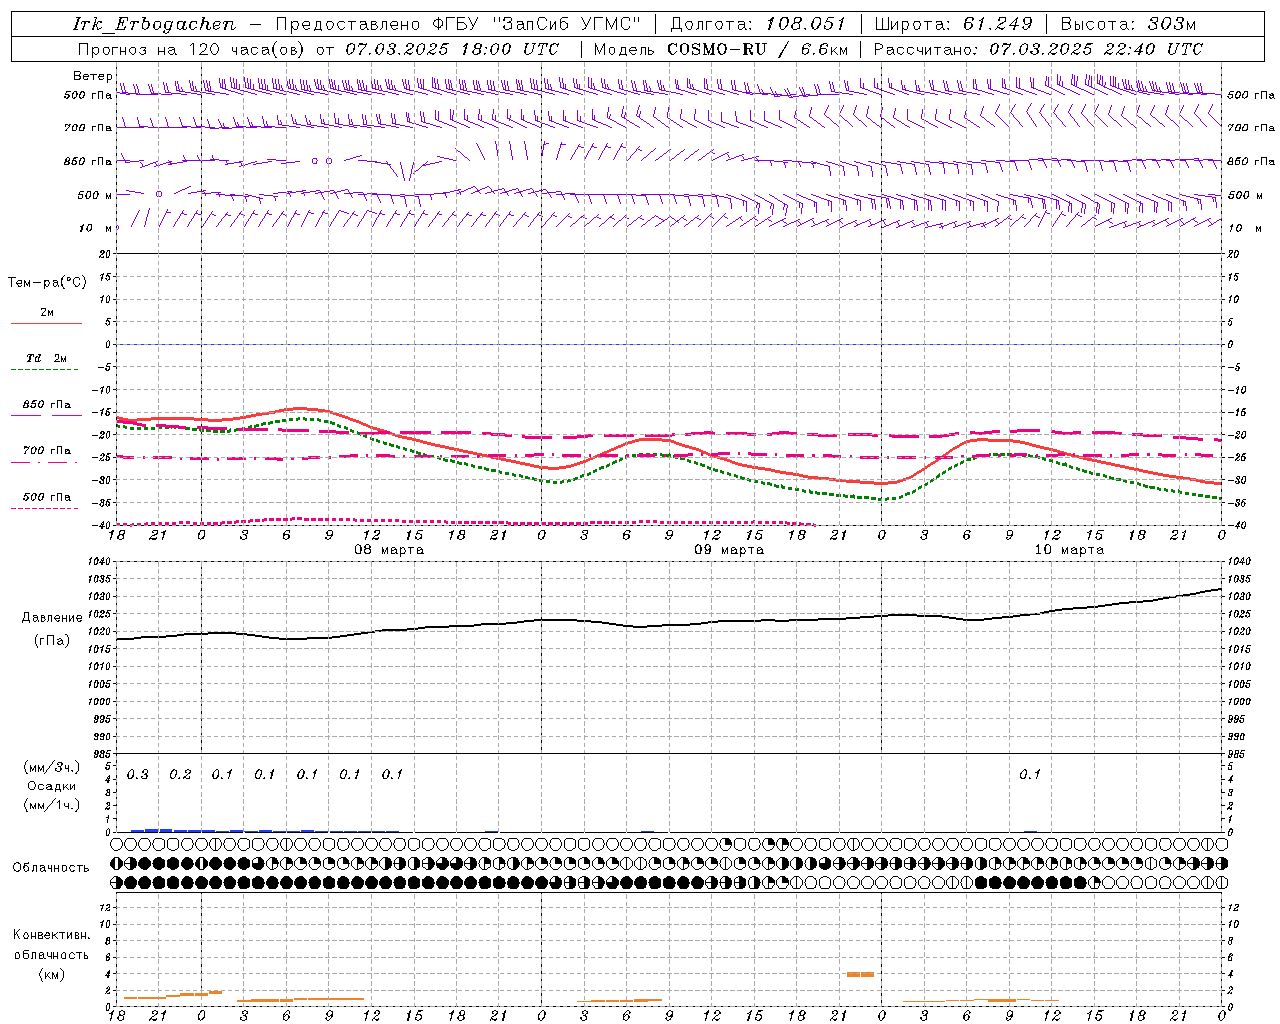Click the '500 м' wind level label on left
This screenshot has width=1280, height=1024.
point(95,195)
